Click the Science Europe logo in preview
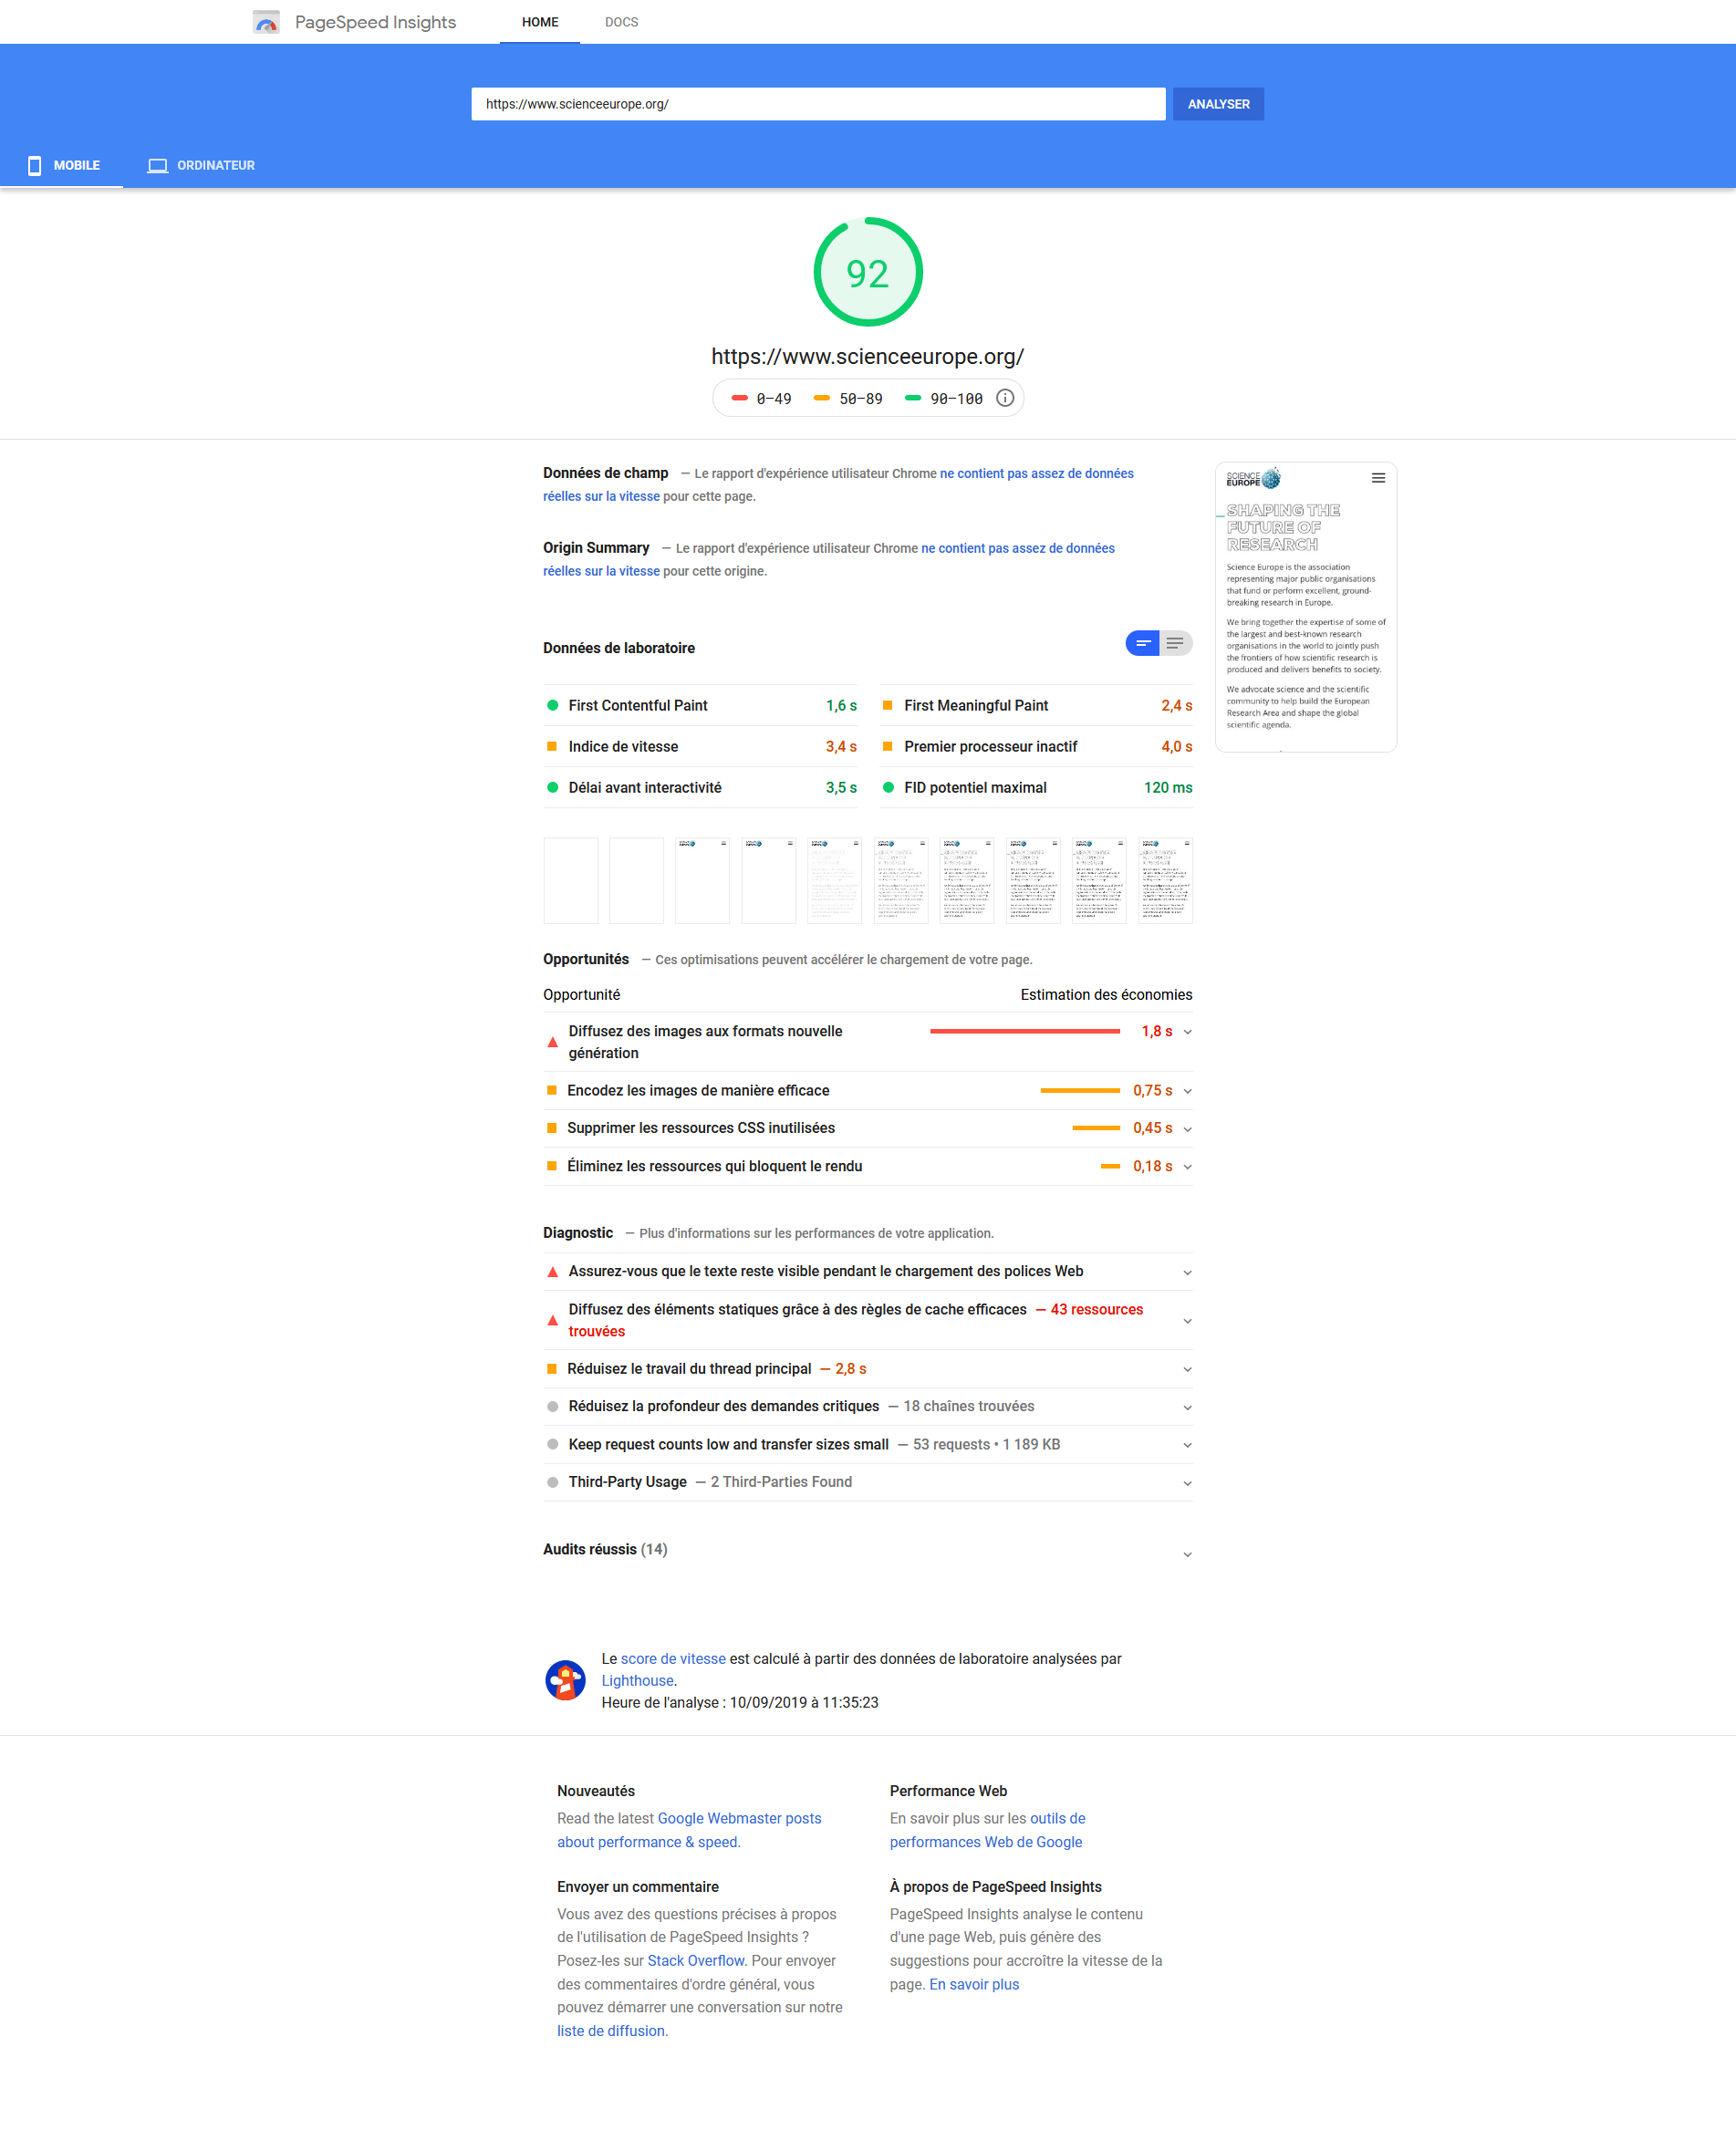Image resolution: width=1736 pixels, height=2130 pixels. pos(1252,479)
